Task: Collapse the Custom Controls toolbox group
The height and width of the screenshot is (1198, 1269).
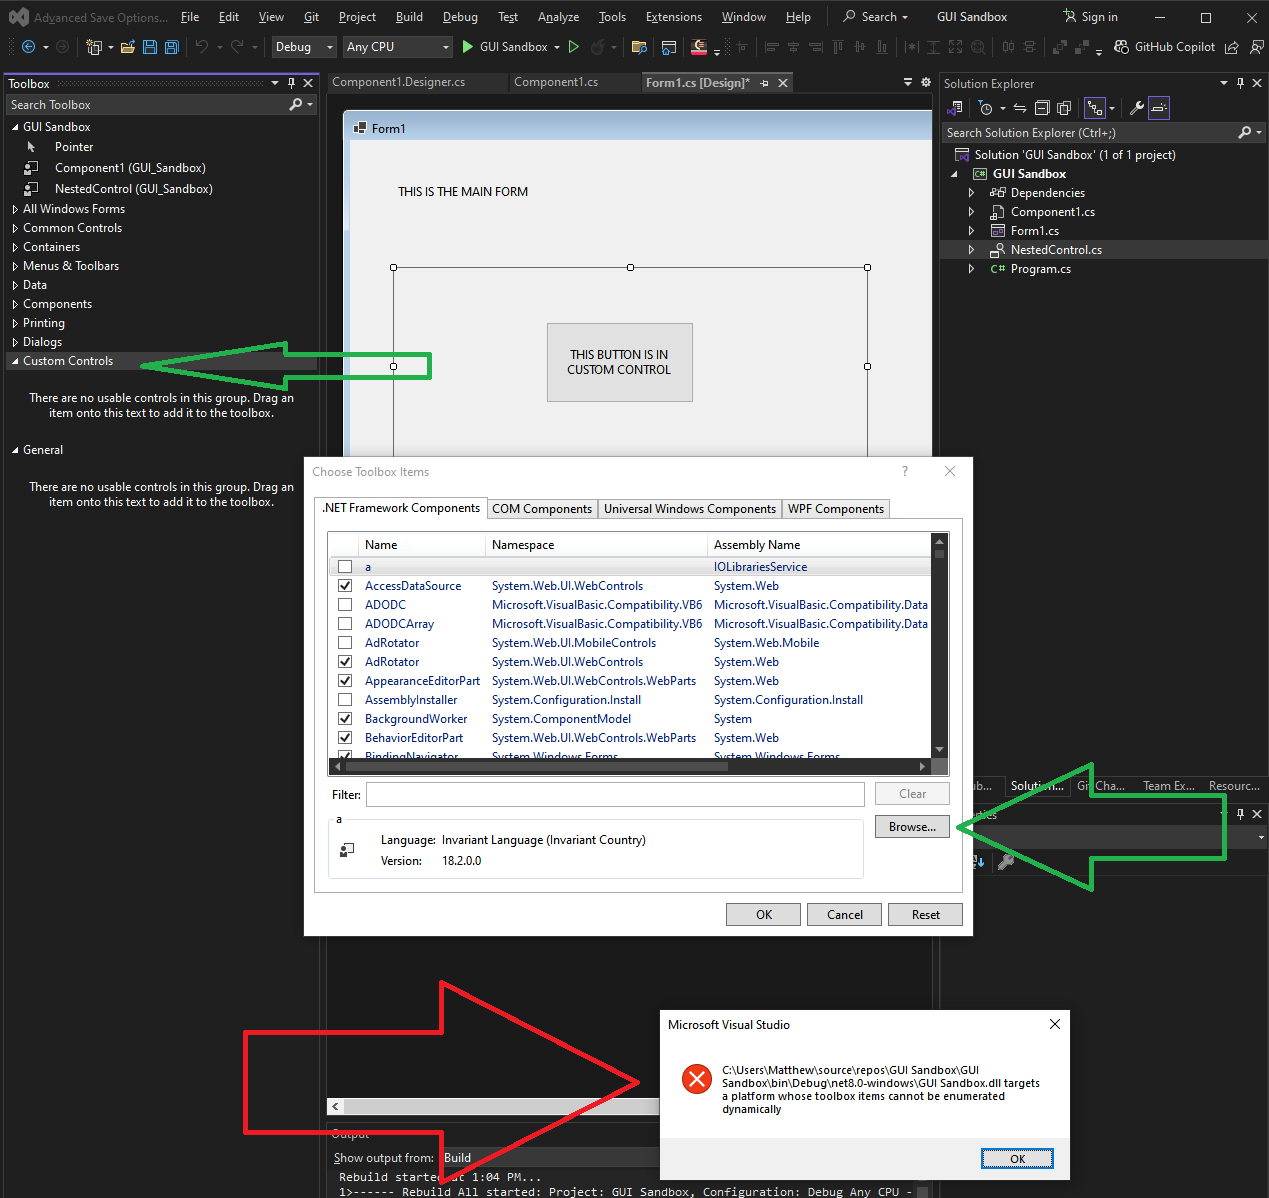Action: [13, 360]
